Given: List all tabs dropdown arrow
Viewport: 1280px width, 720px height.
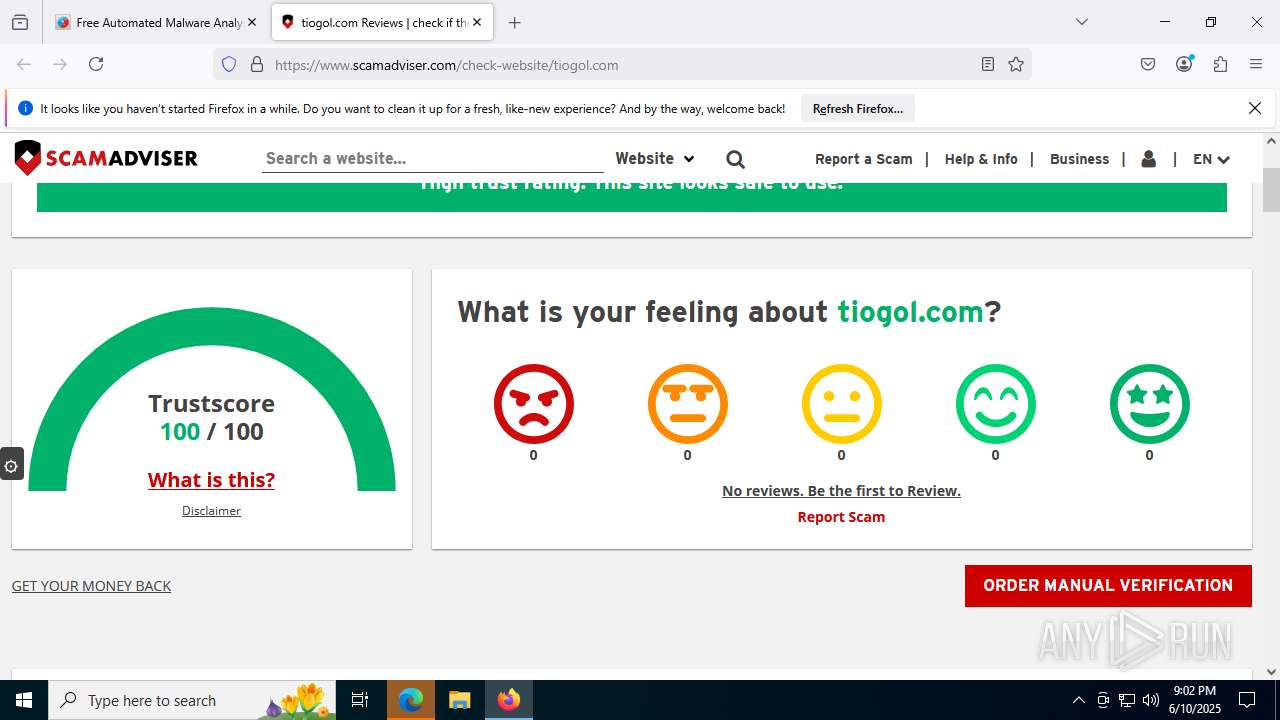Looking at the screenshot, I should [1081, 22].
